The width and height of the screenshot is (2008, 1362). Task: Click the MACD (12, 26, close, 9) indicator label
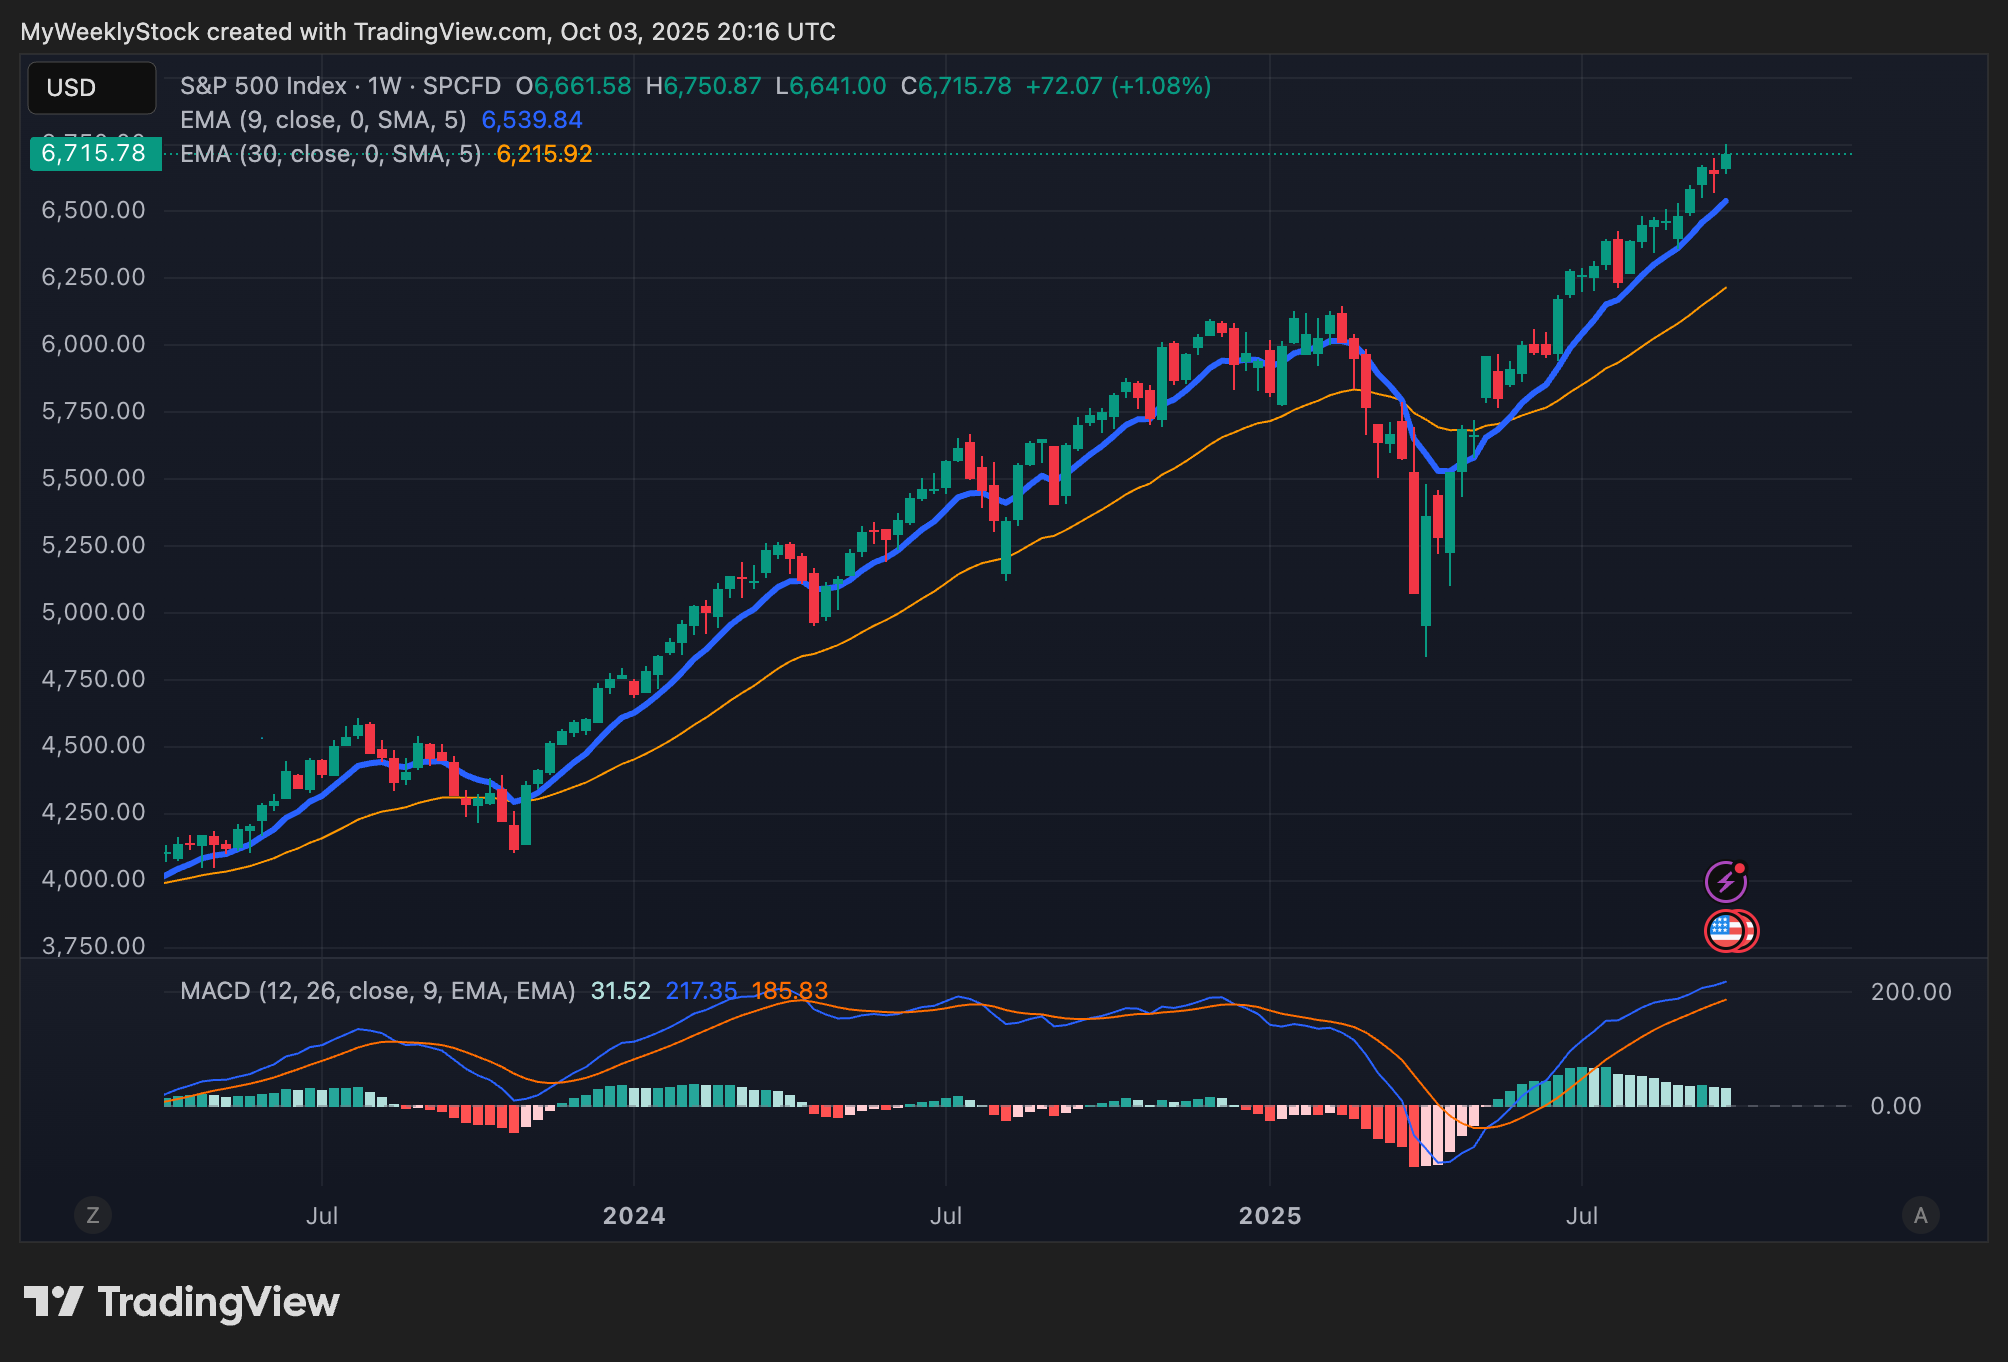click(377, 991)
